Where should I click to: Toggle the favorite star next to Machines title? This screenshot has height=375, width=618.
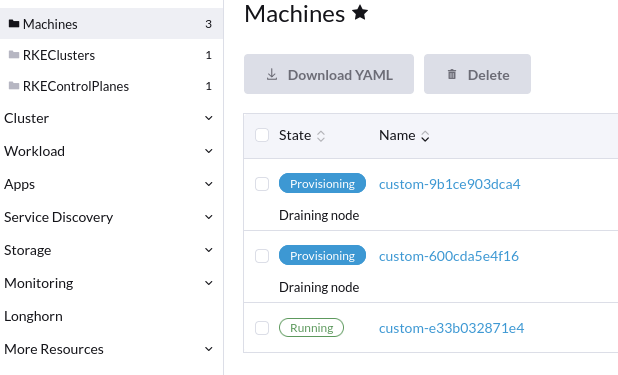pyautogui.click(x=360, y=13)
